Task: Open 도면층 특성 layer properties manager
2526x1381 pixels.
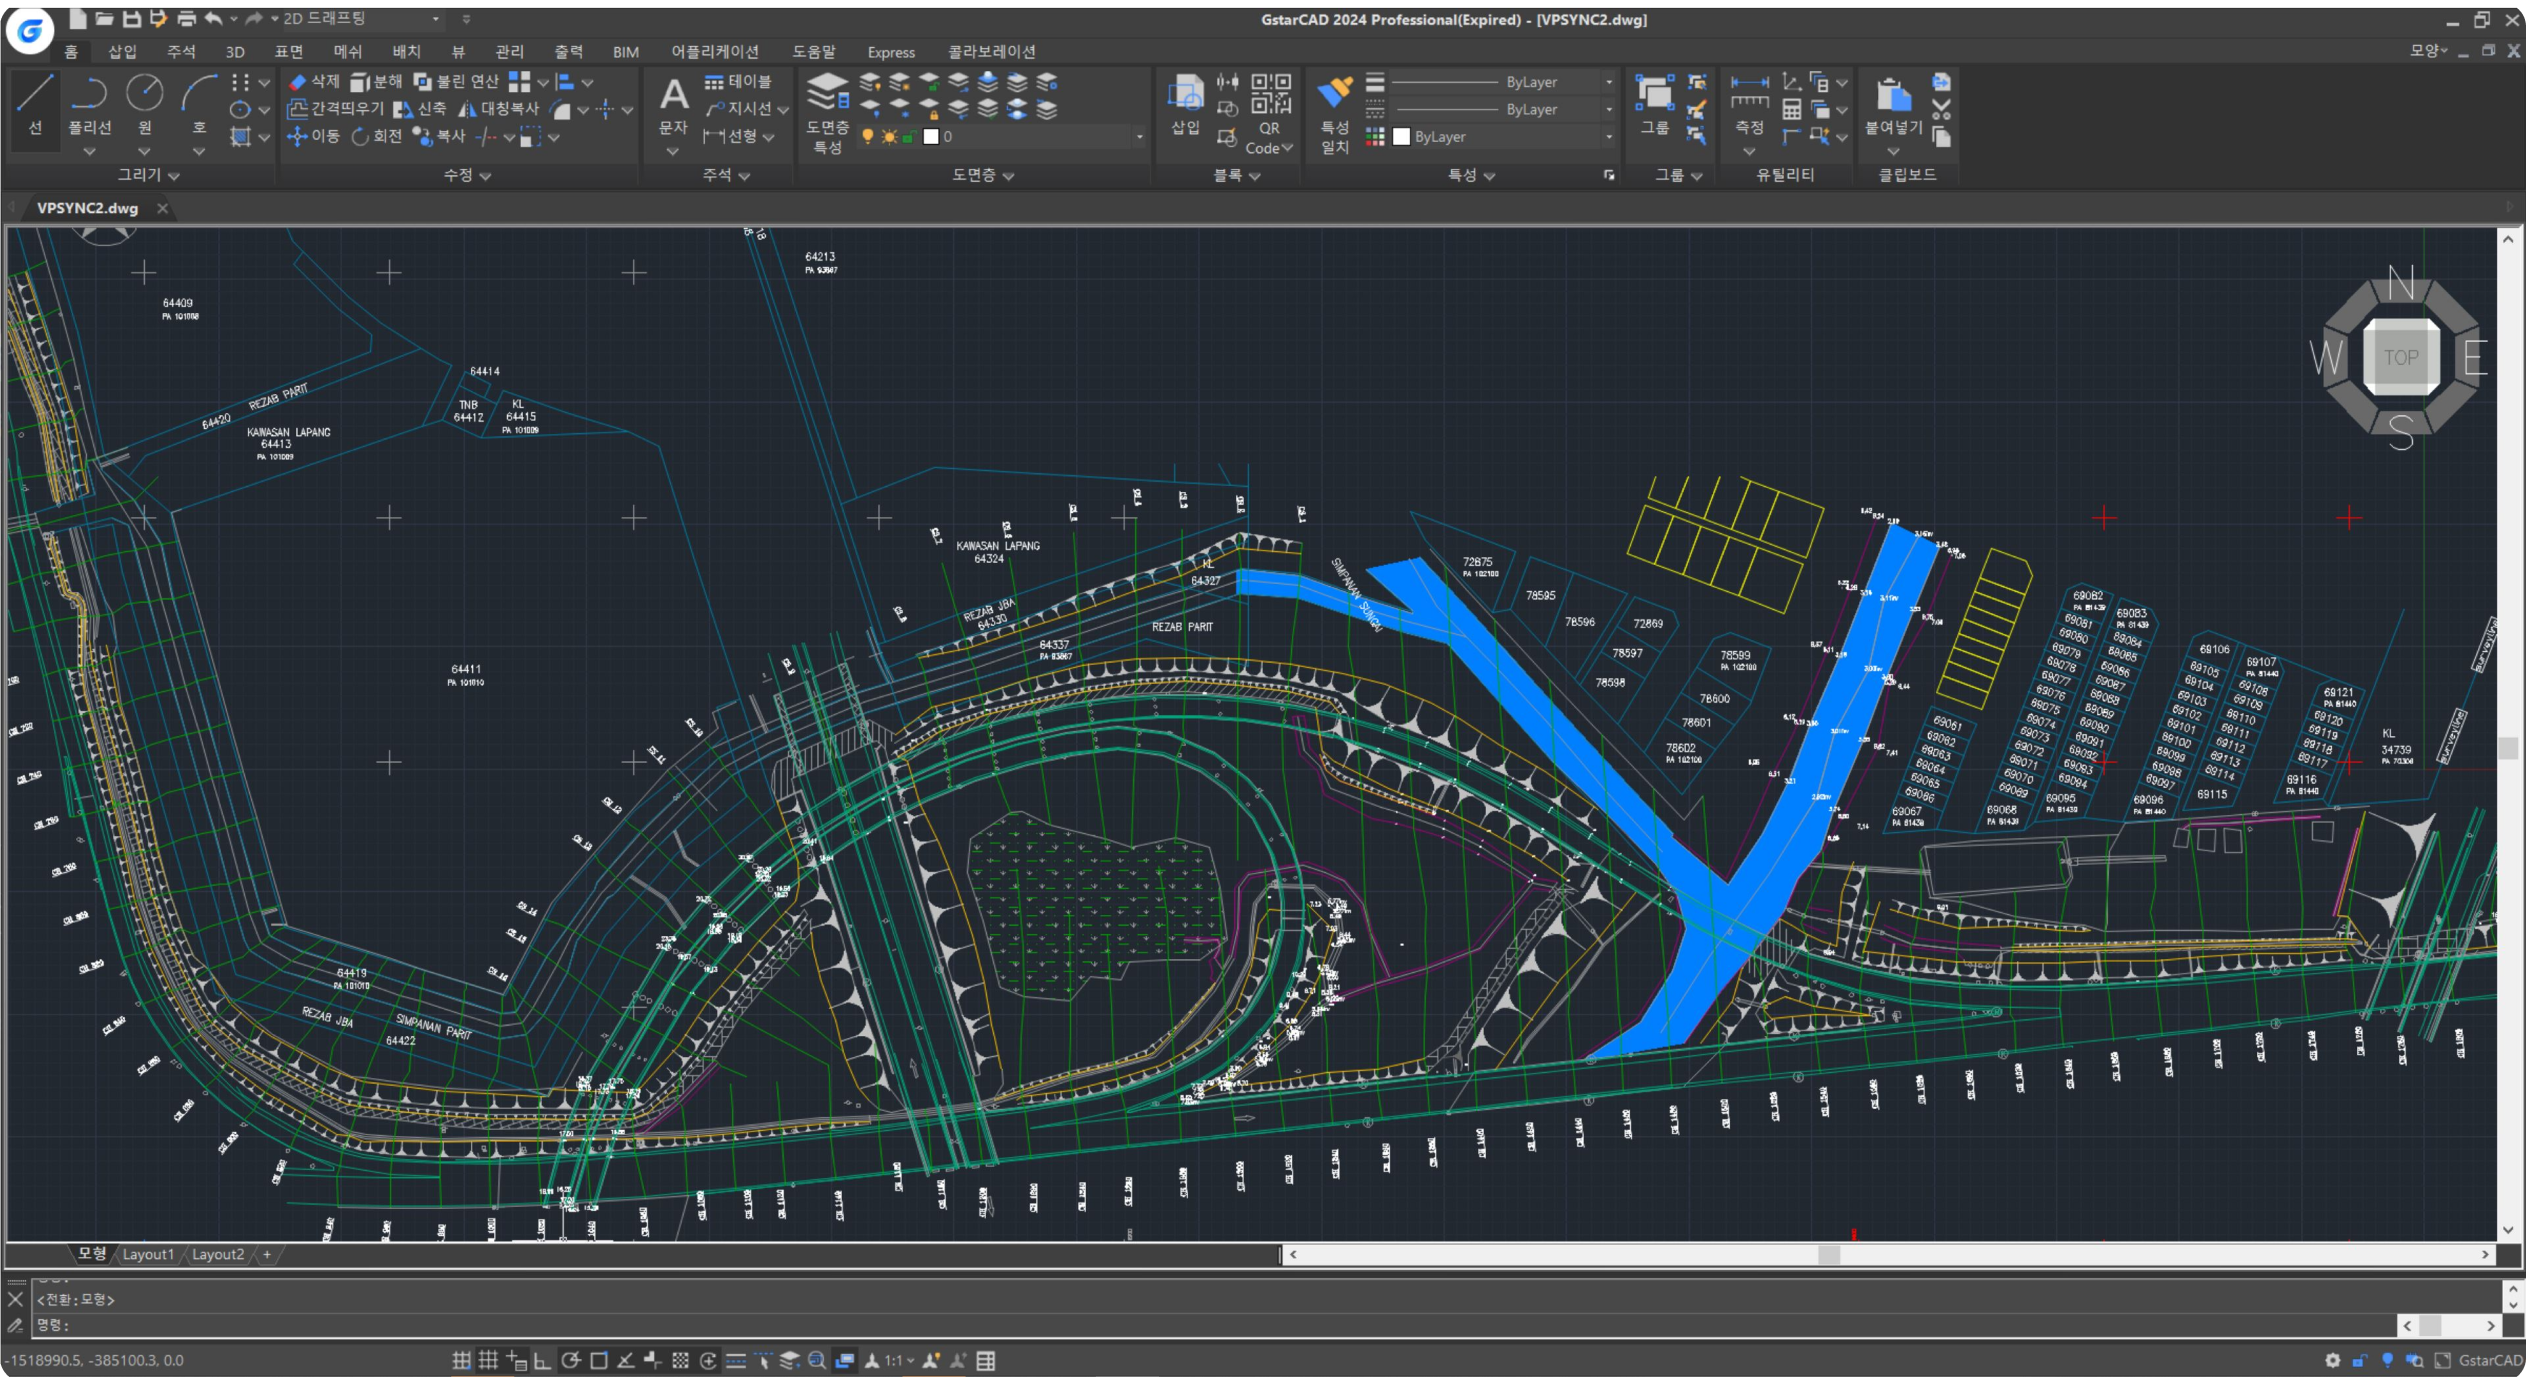Action: pyautogui.click(x=828, y=112)
